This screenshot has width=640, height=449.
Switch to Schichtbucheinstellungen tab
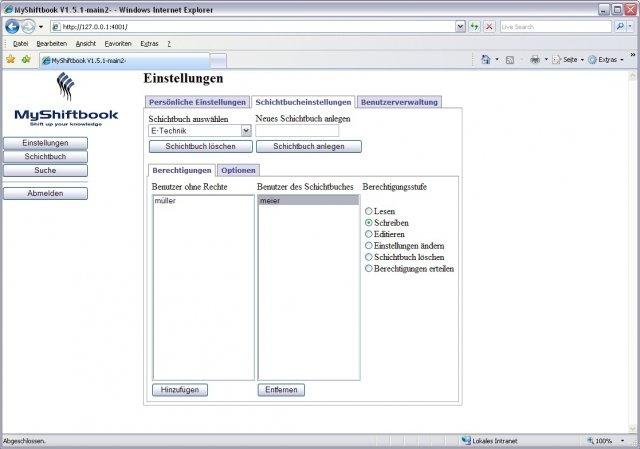point(303,102)
